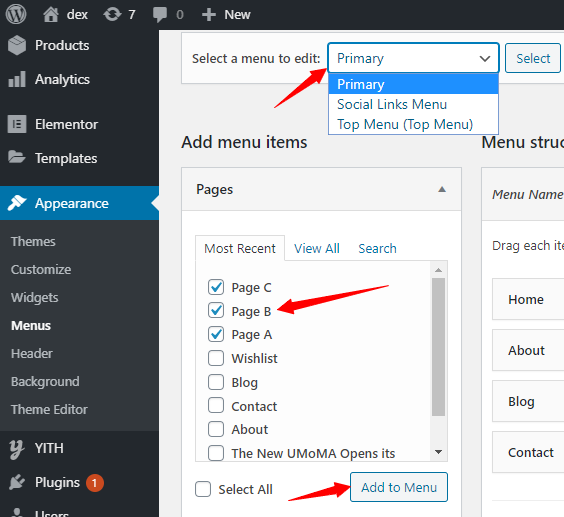Viewport: 564px width, 517px height.
Task: Open Widgets in the Appearance submenu
Action: point(35,298)
